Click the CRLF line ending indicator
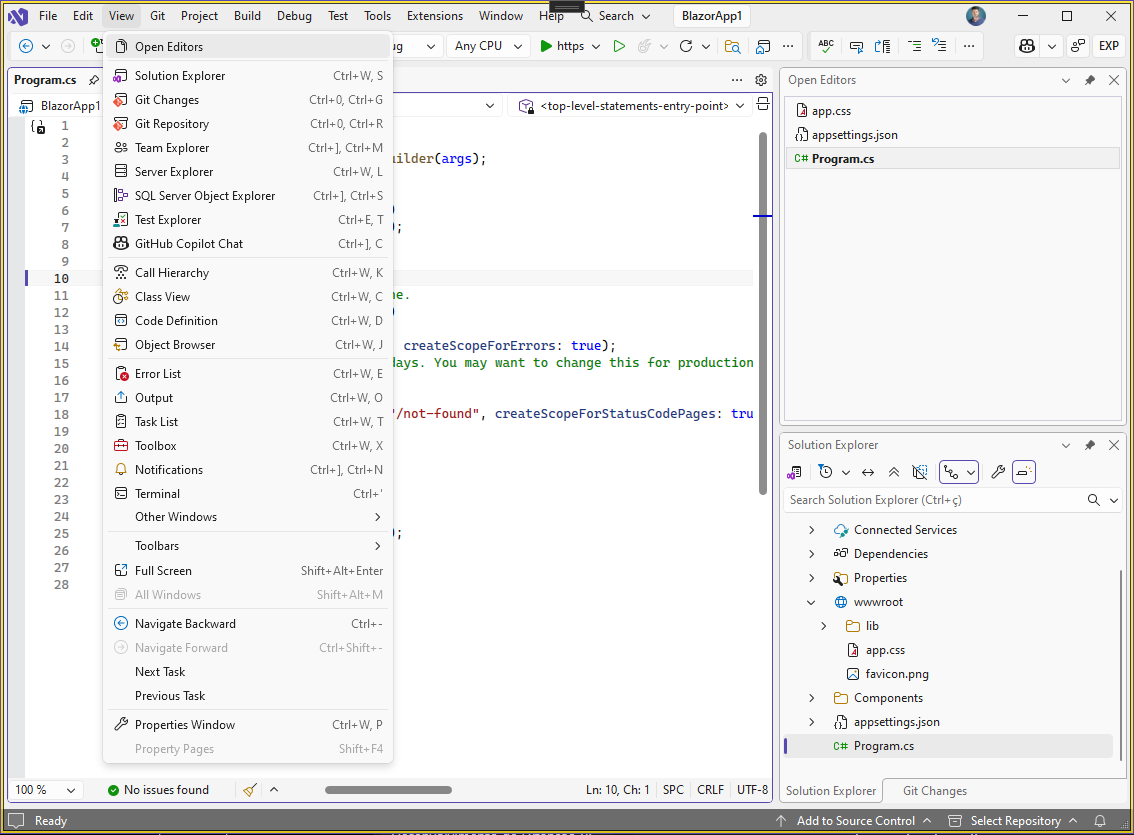 pyautogui.click(x=710, y=790)
